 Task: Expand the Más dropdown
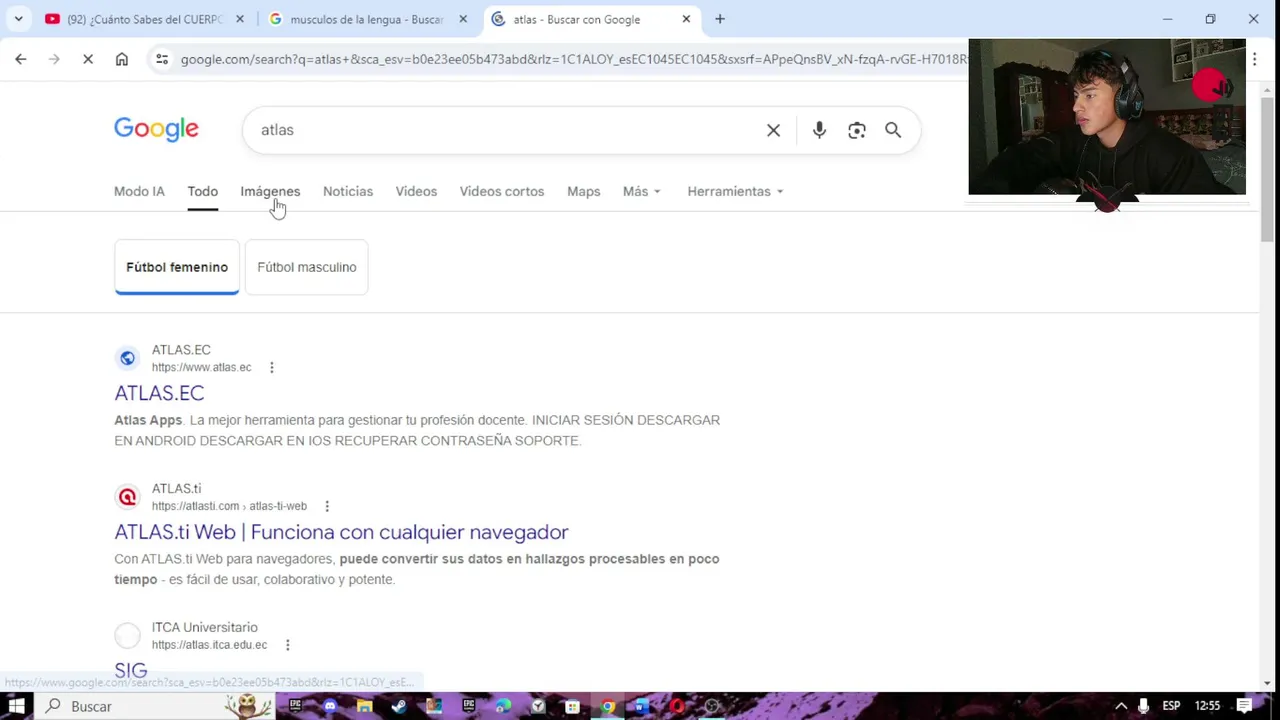point(641,191)
